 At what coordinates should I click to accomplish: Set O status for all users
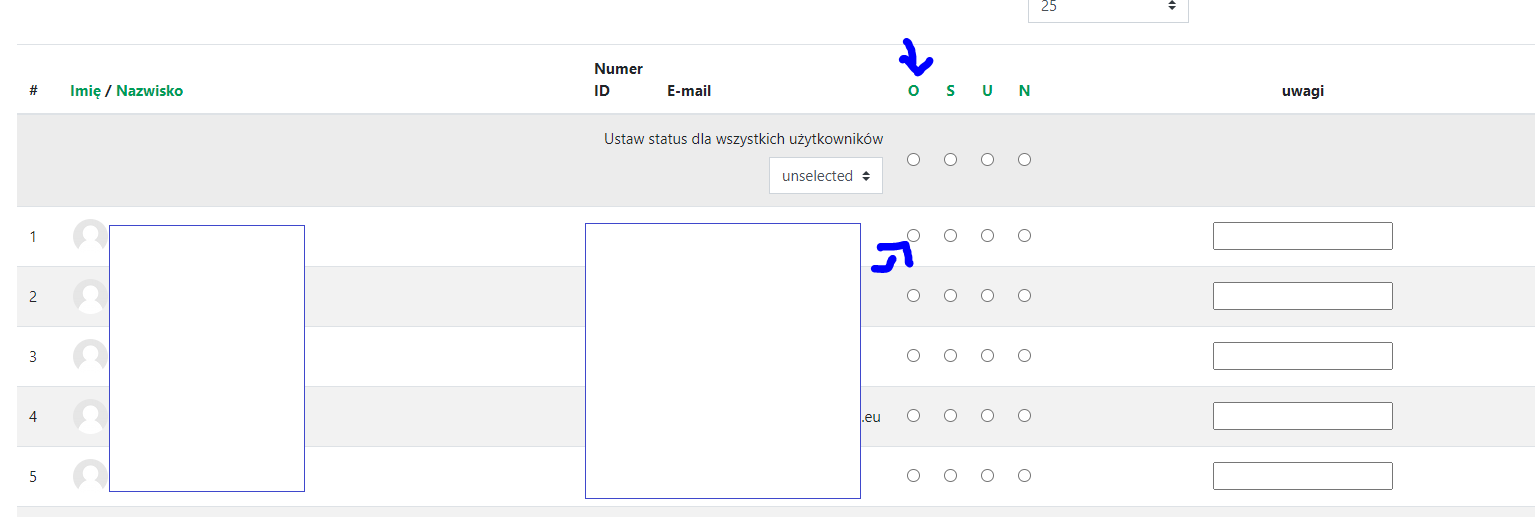pos(913,160)
